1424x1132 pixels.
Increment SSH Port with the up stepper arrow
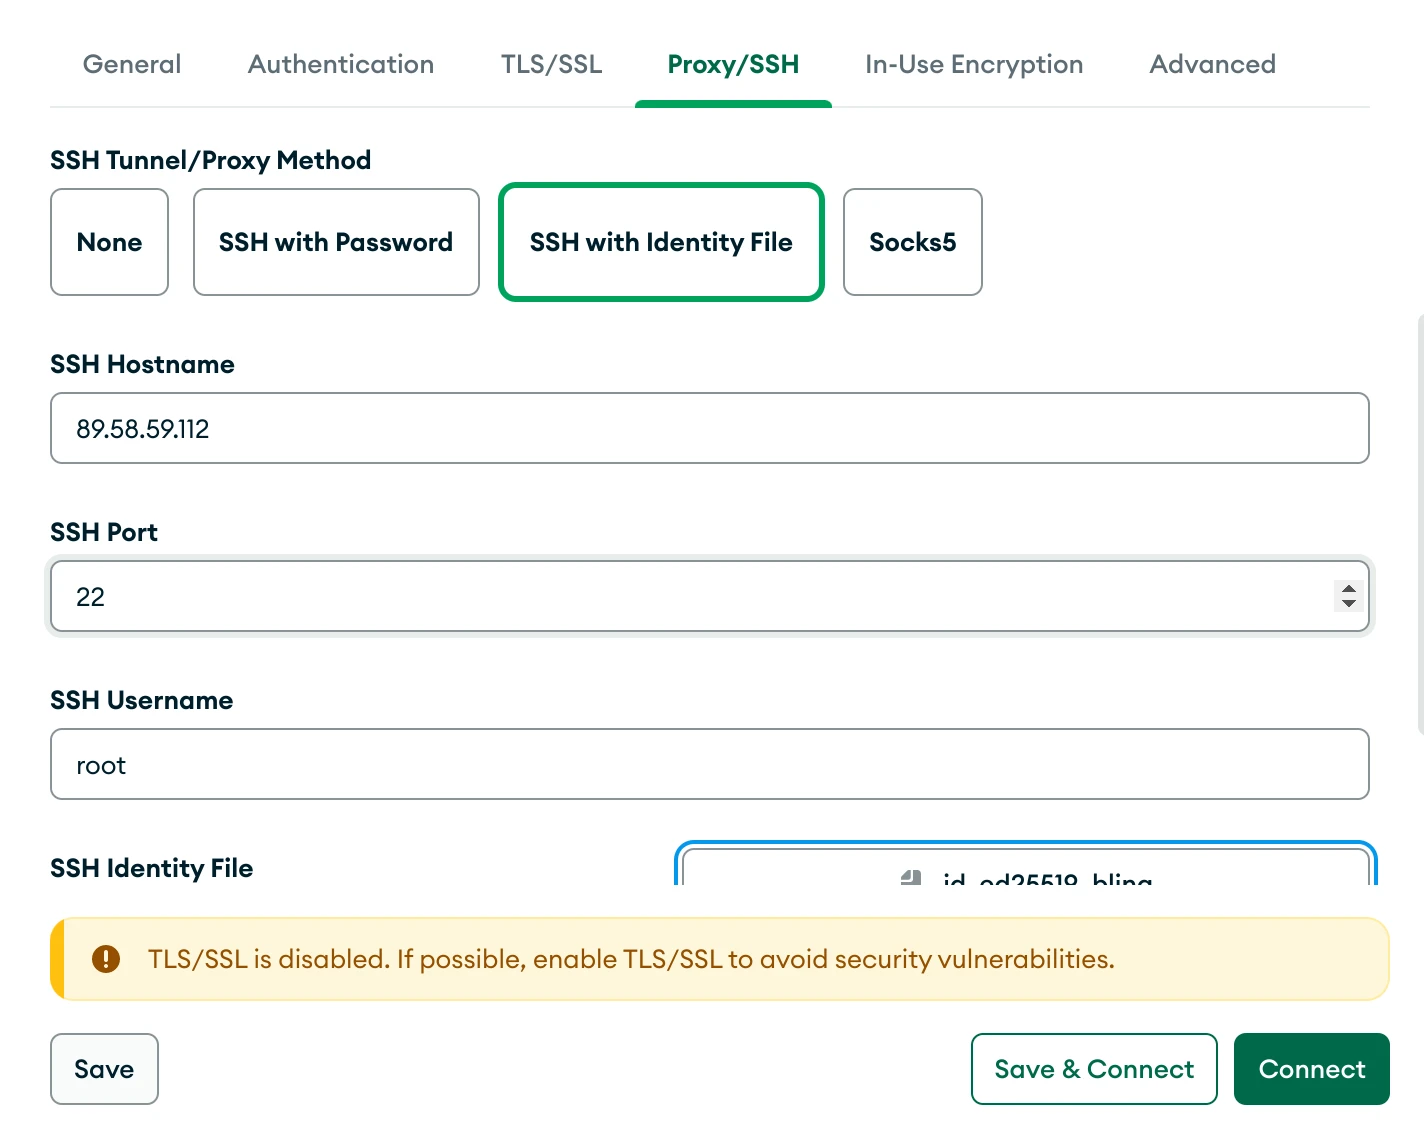[1349, 589]
